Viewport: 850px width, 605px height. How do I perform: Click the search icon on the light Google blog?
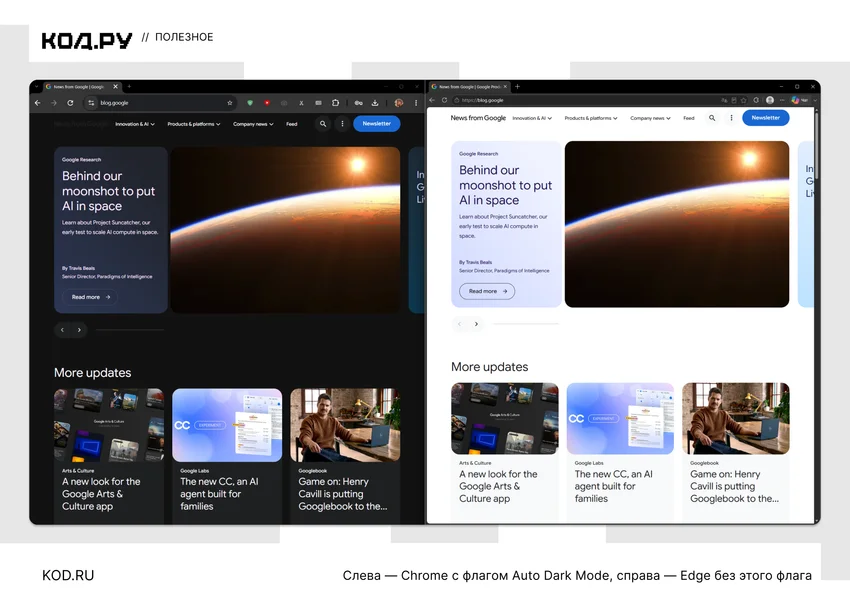pos(712,118)
